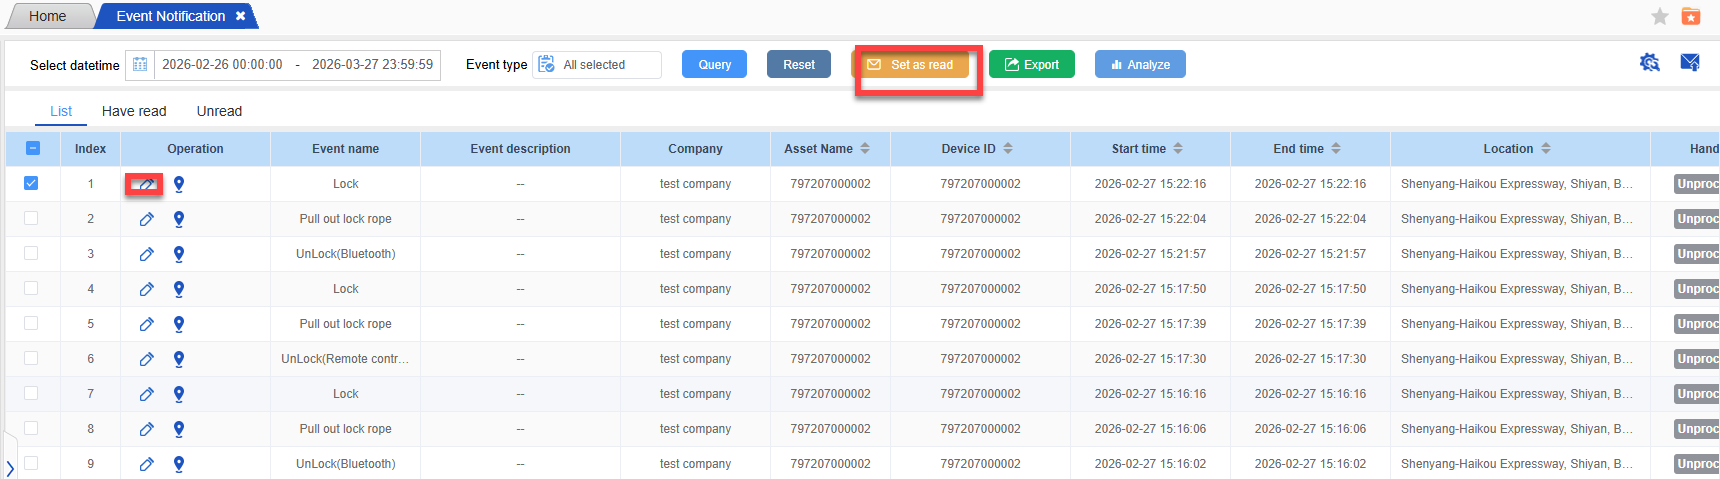Switch to the Home tab
The image size is (1720, 479).
click(47, 16)
